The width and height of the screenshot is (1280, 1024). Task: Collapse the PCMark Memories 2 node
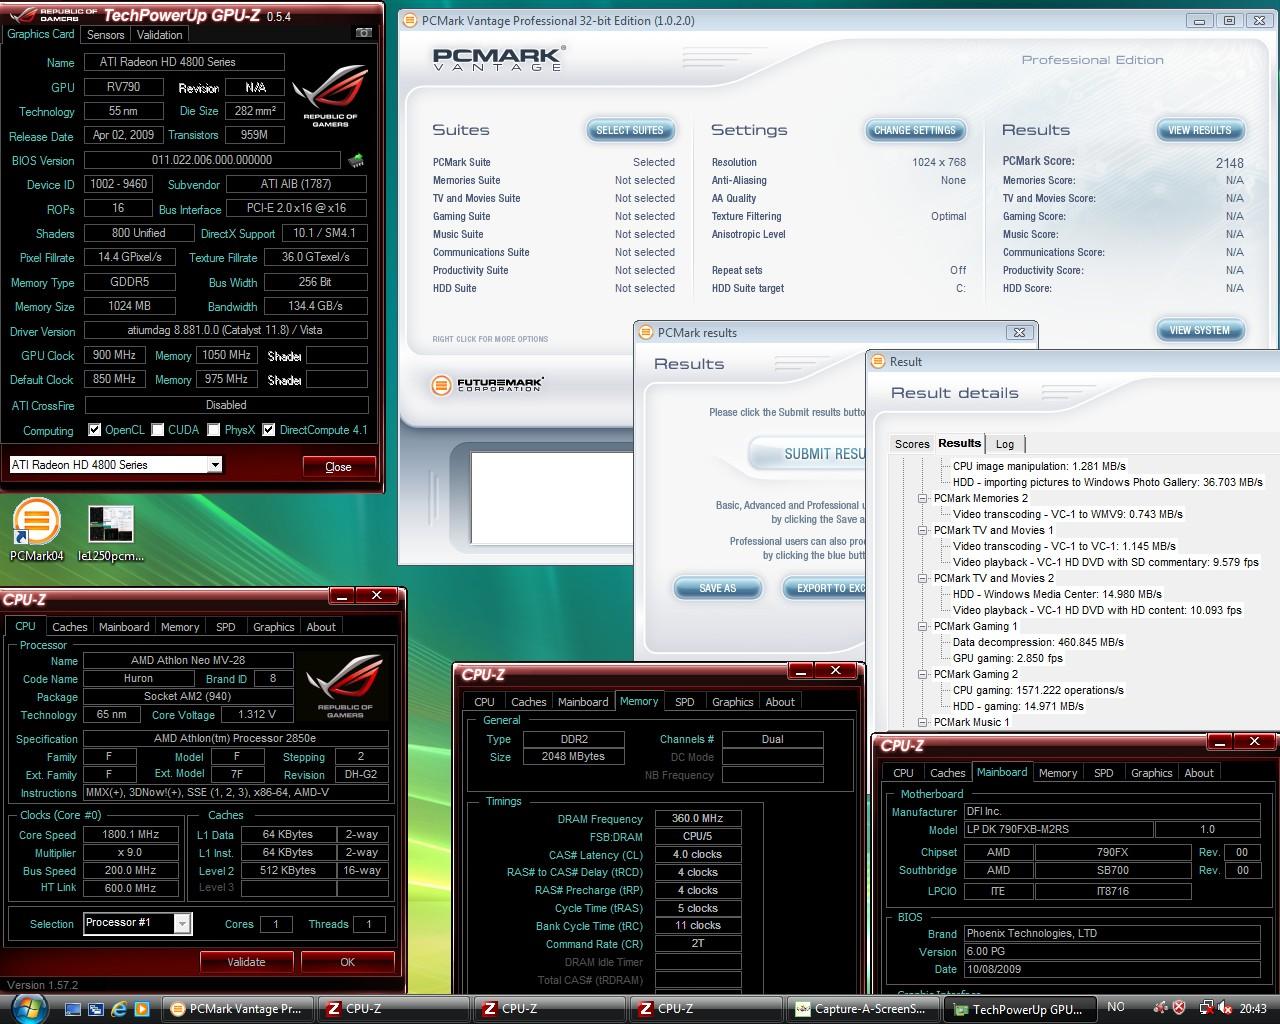pos(923,498)
